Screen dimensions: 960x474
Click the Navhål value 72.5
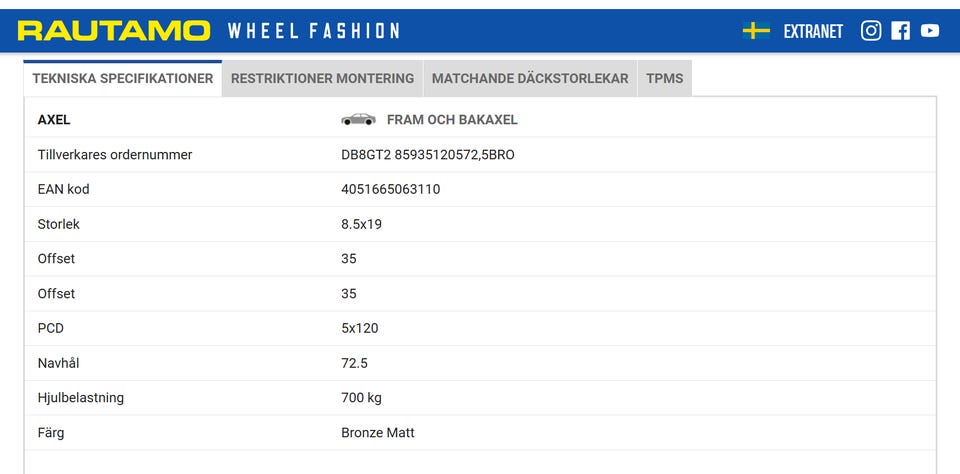click(355, 363)
